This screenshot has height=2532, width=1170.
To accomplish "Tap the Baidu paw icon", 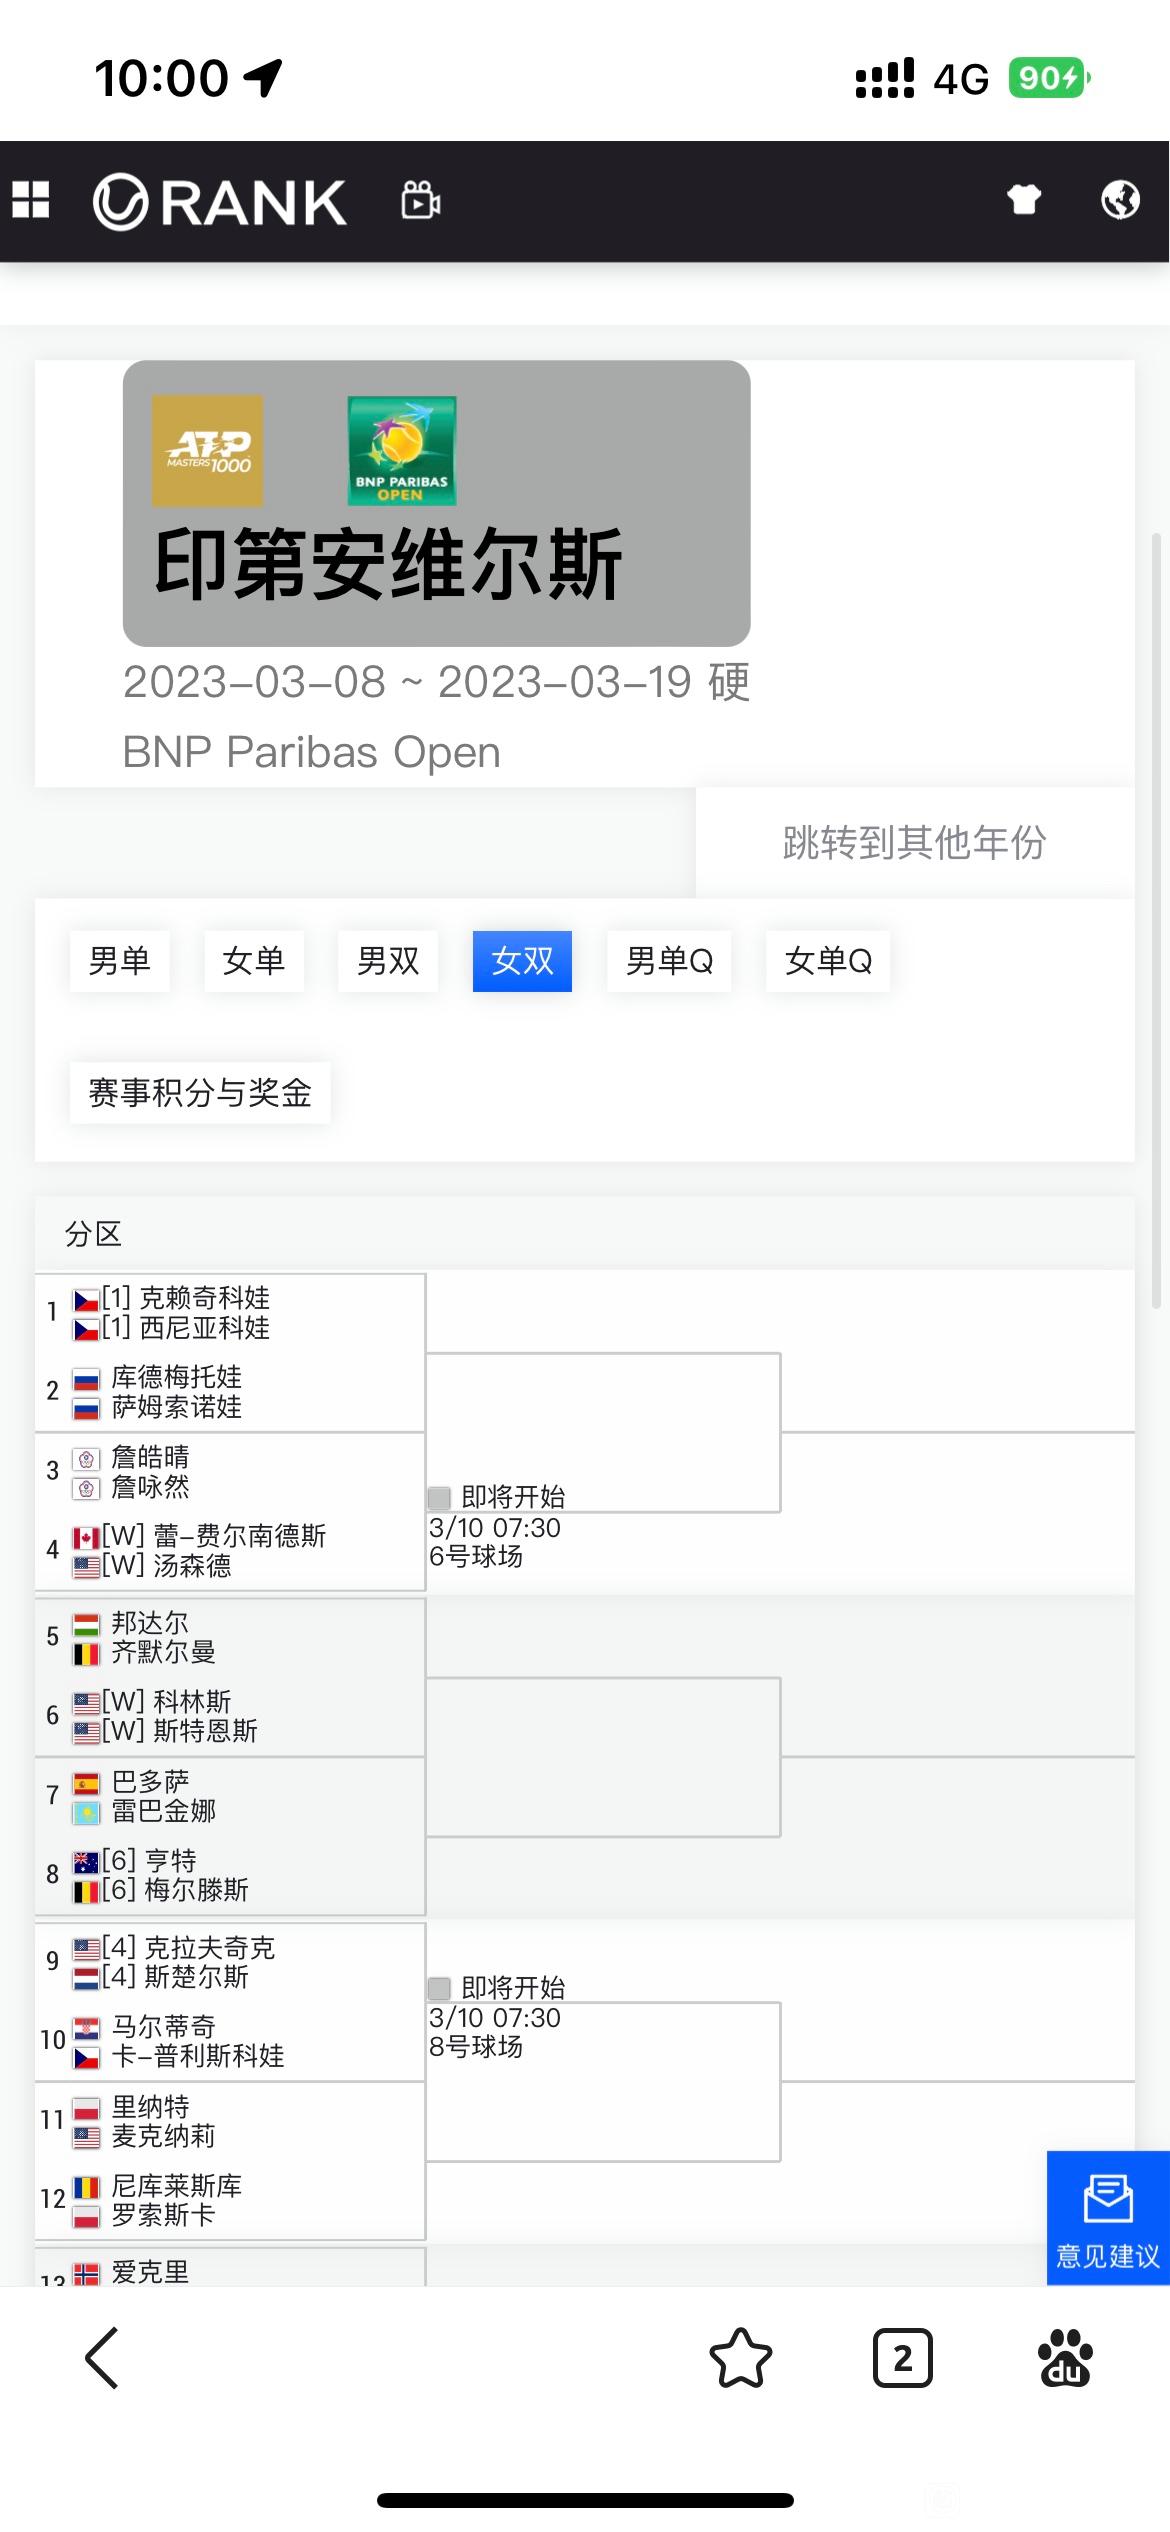I will pos(1066,2358).
